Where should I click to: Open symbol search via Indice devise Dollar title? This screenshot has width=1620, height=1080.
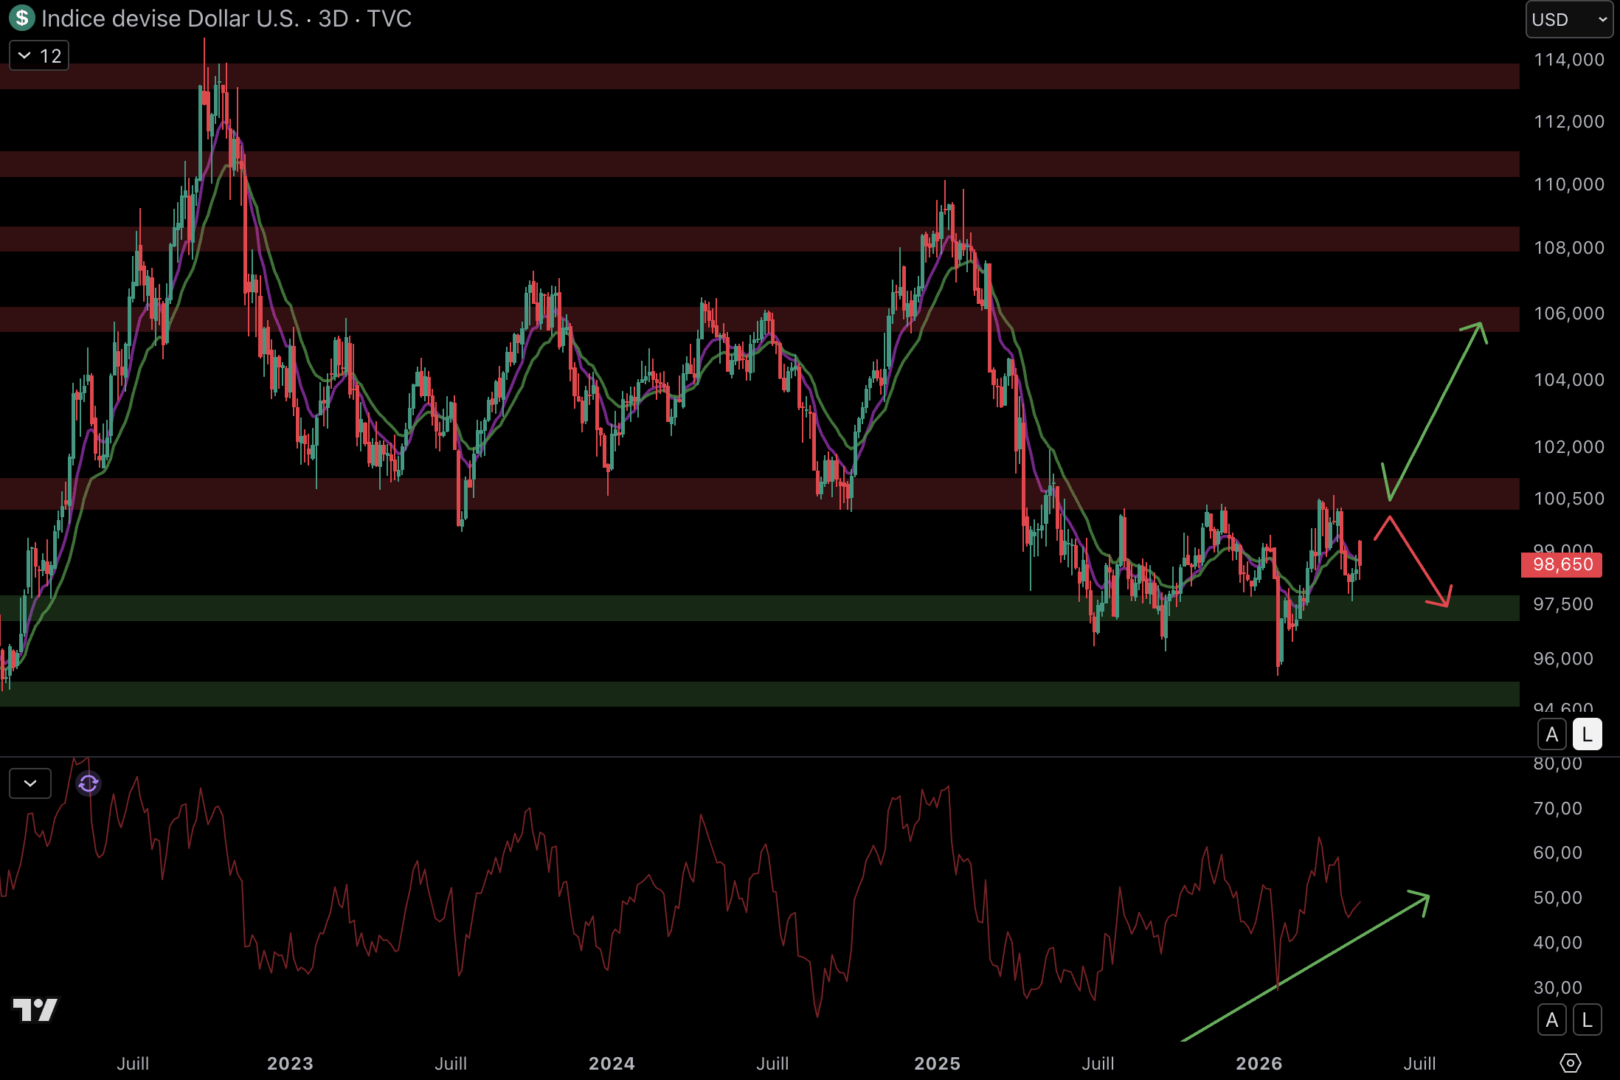click(170, 19)
